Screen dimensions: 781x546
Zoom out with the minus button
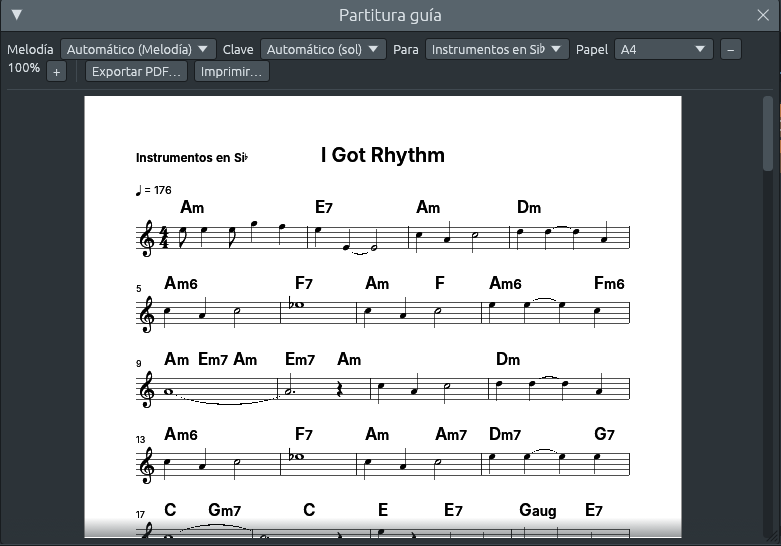tap(730, 50)
